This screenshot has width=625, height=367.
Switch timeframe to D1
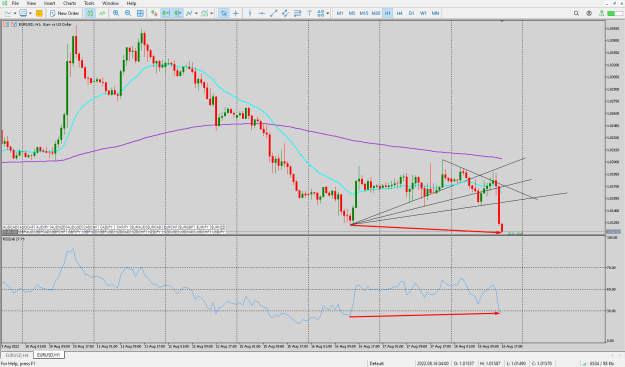(x=411, y=13)
